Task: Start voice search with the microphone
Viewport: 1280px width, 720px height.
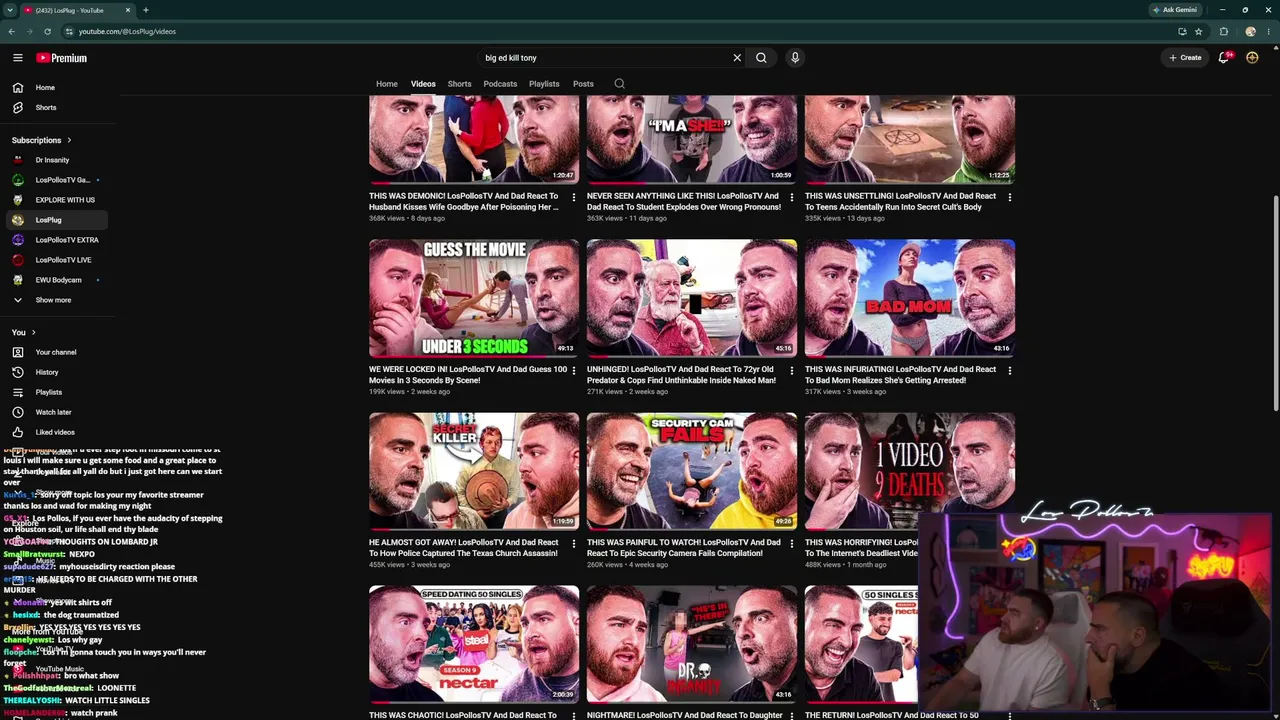Action: (795, 58)
